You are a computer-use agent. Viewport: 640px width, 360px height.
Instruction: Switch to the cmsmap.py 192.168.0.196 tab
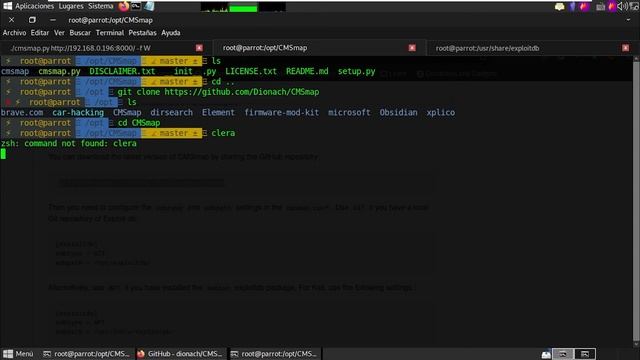(106, 48)
